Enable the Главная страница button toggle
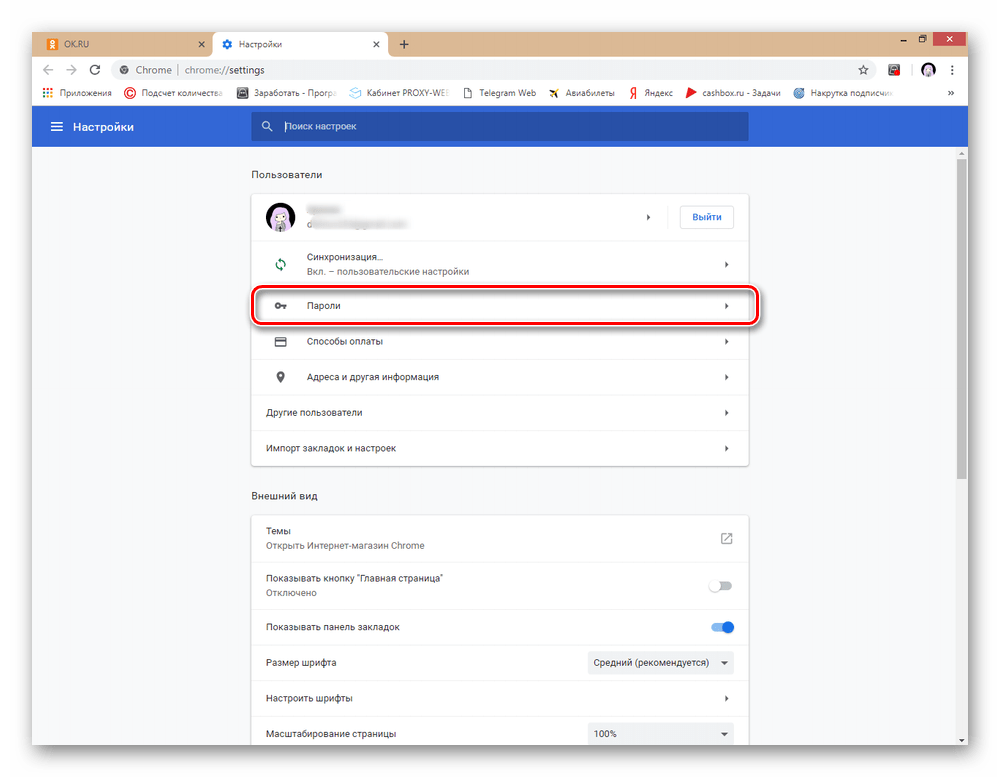This screenshot has height=777, width=1000. [x=720, y=586]
